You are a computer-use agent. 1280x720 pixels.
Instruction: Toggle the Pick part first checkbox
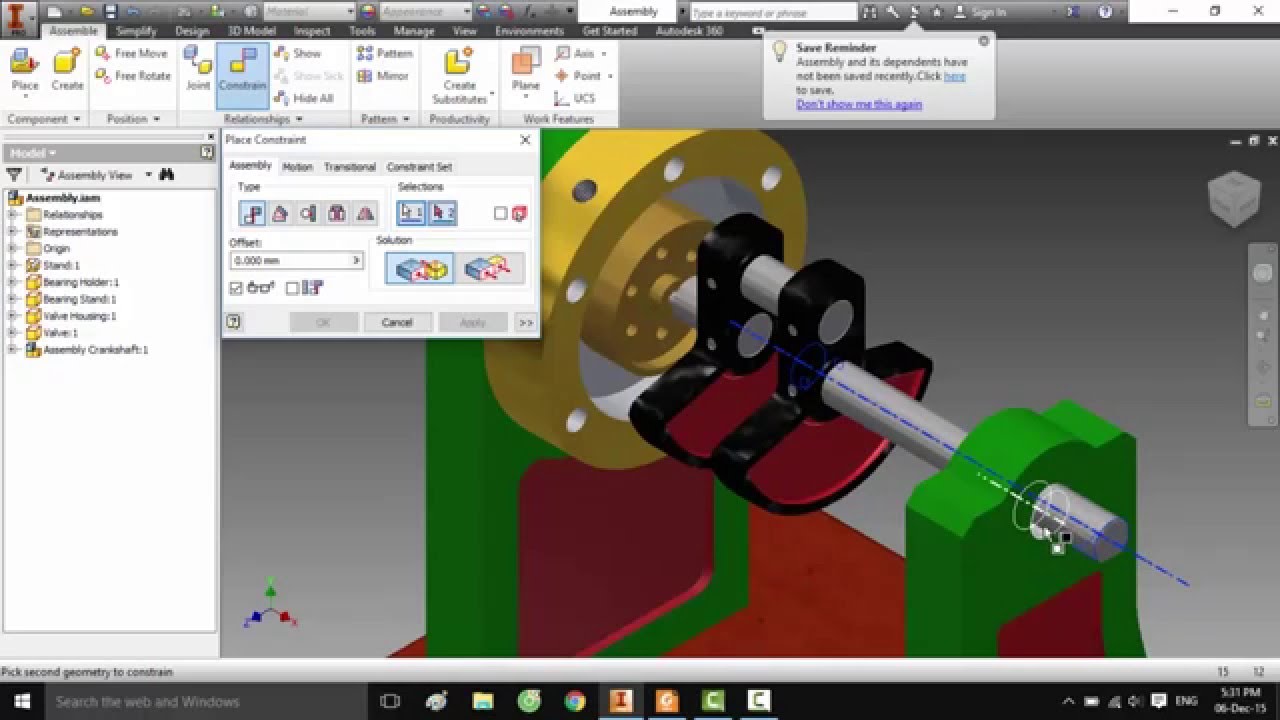pos(501,213)
